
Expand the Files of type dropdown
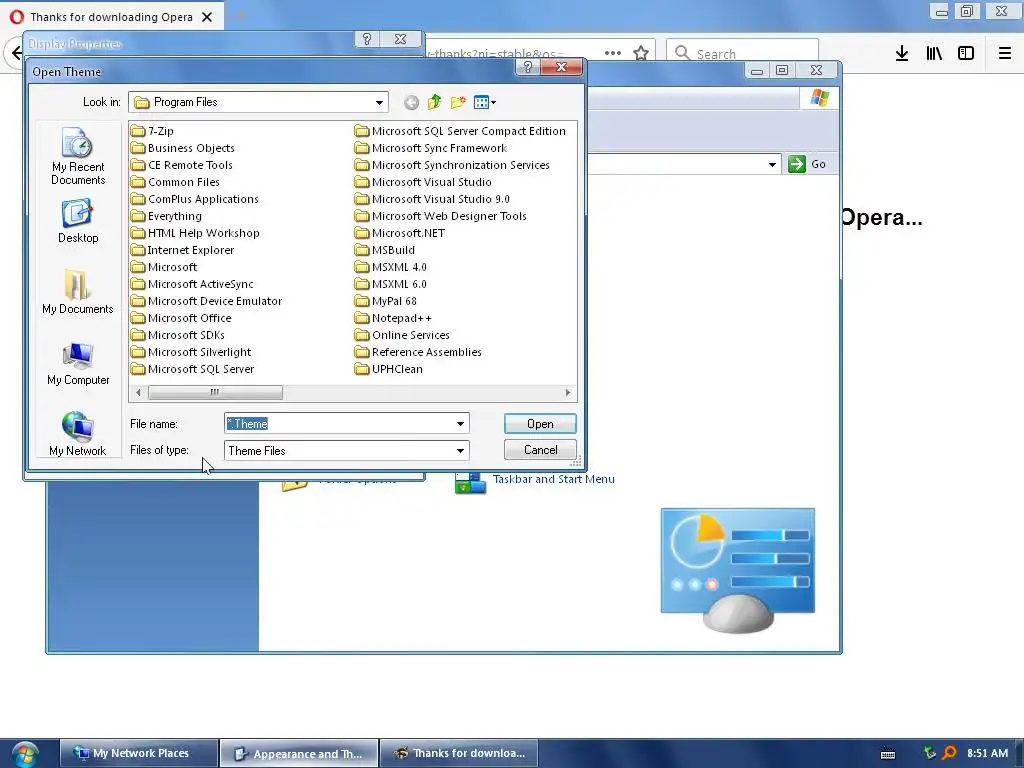[x=460, y=451]
